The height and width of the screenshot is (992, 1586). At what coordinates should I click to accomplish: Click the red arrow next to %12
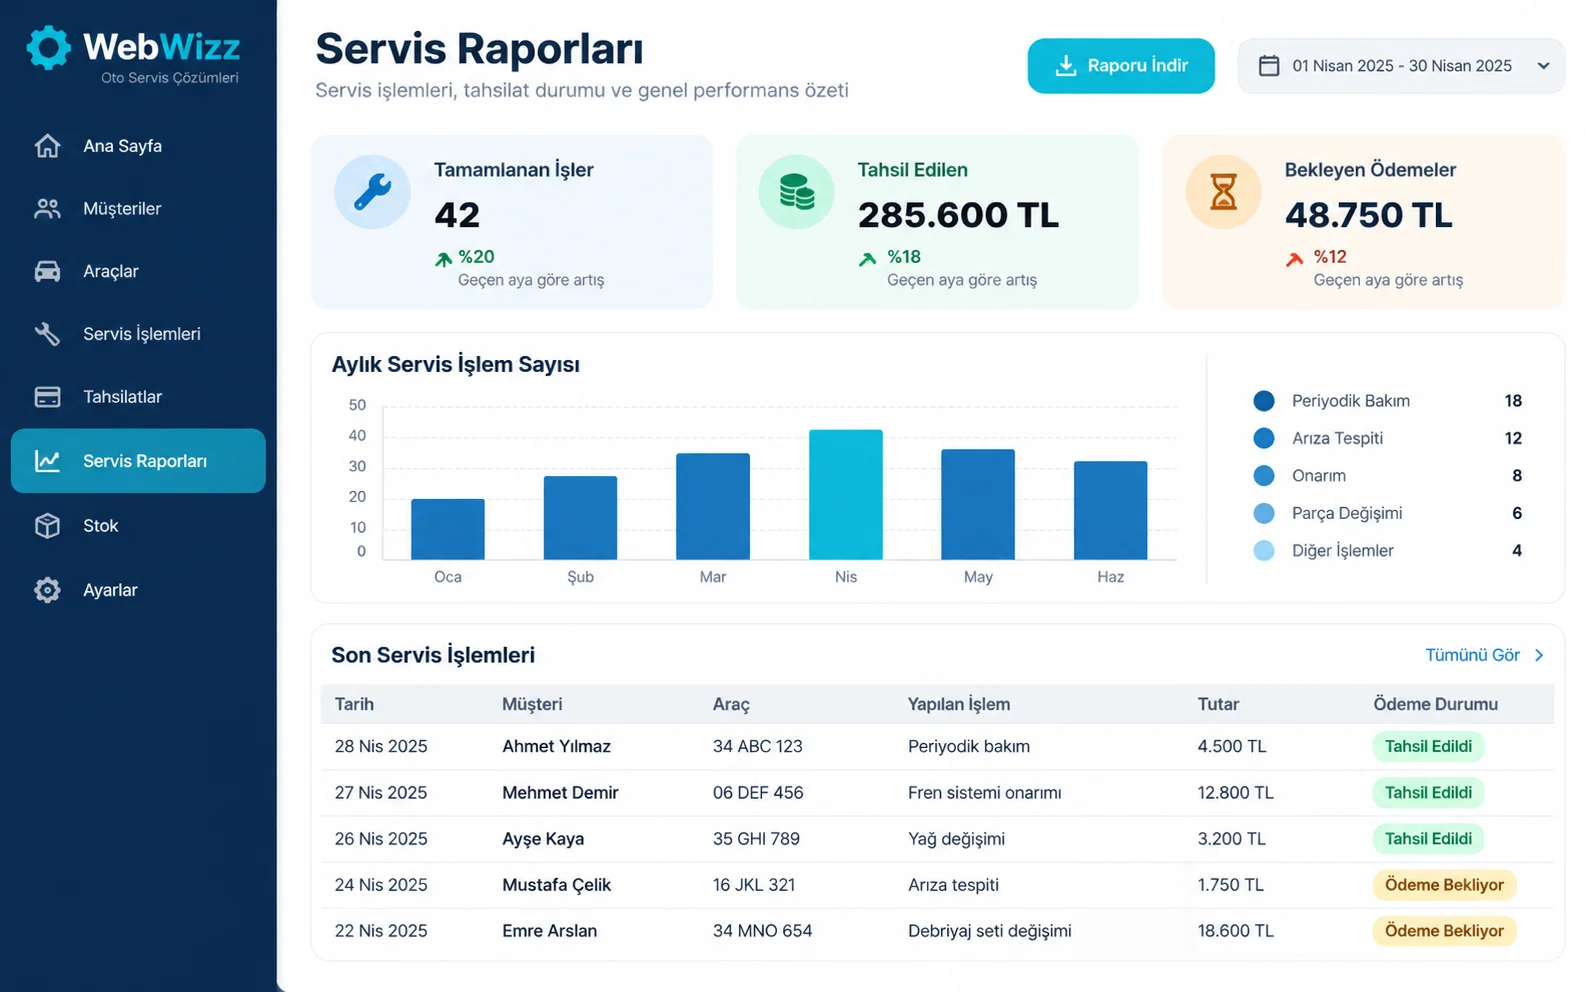(x=1294, y=259)
